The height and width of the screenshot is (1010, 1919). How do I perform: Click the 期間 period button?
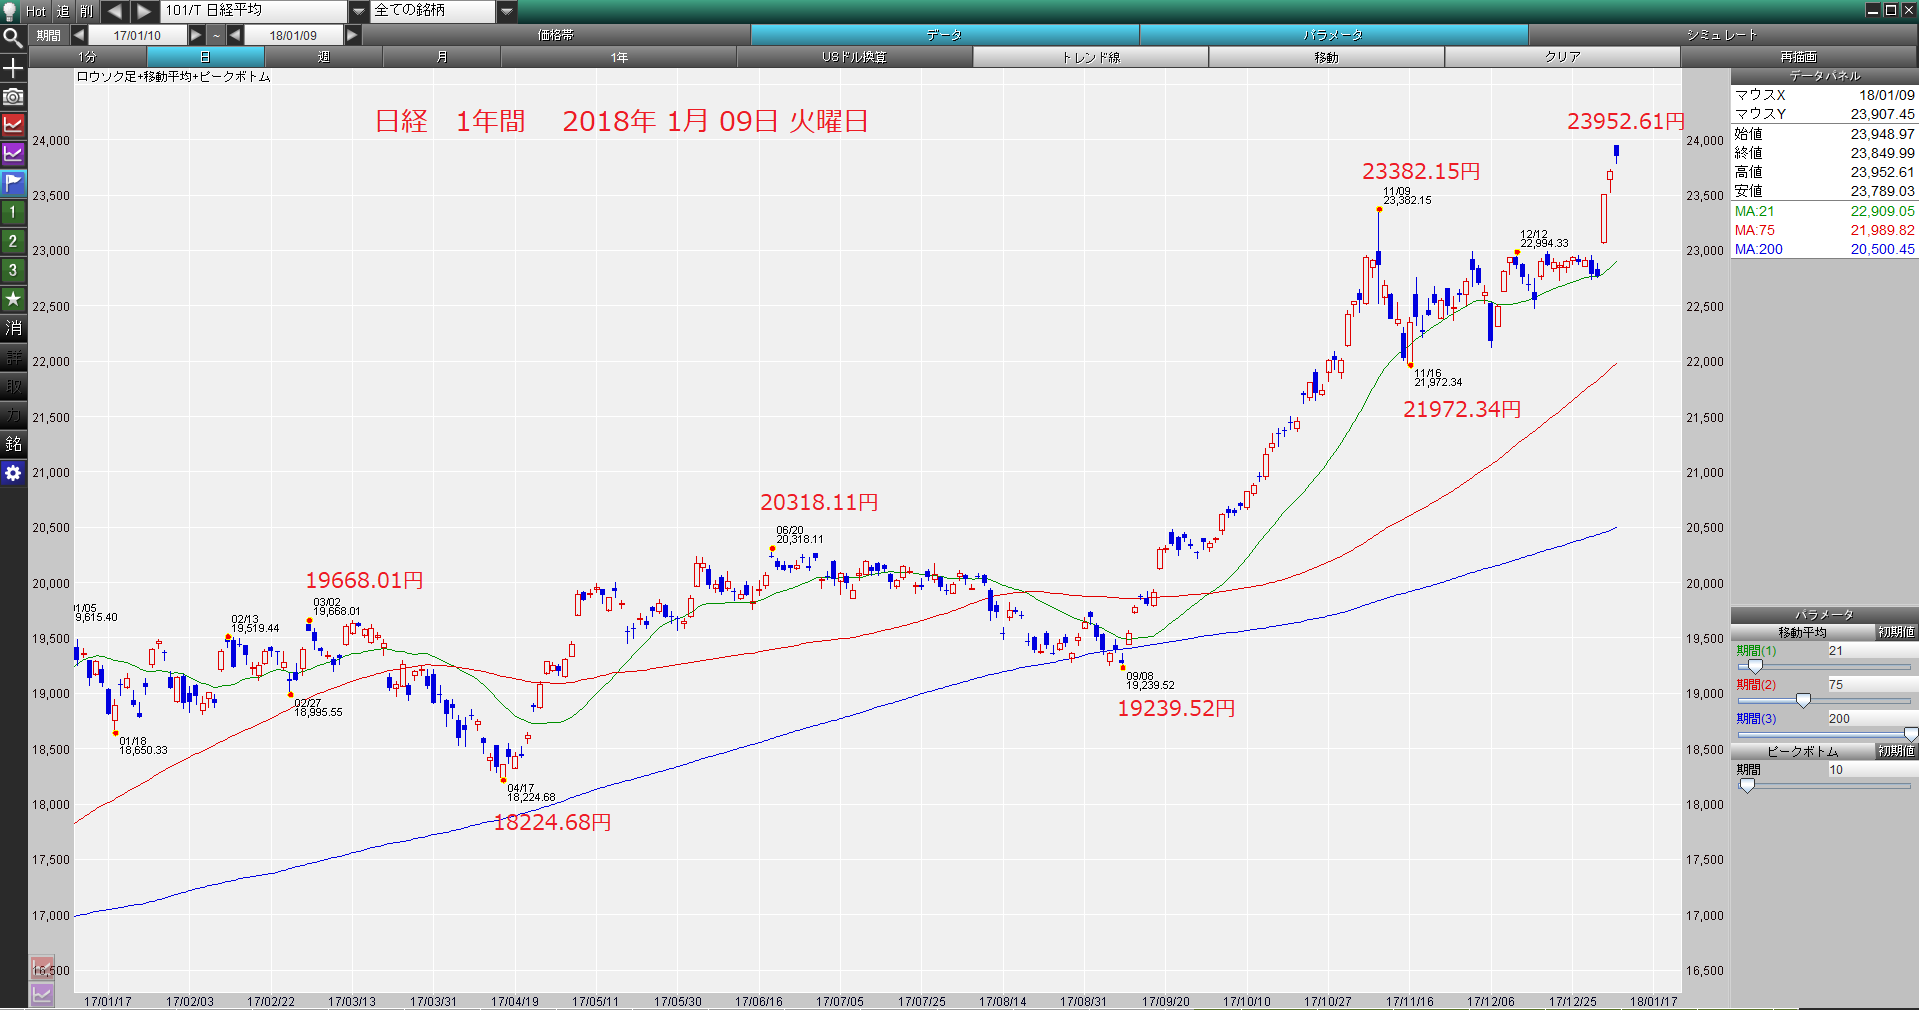coord(48,35)
